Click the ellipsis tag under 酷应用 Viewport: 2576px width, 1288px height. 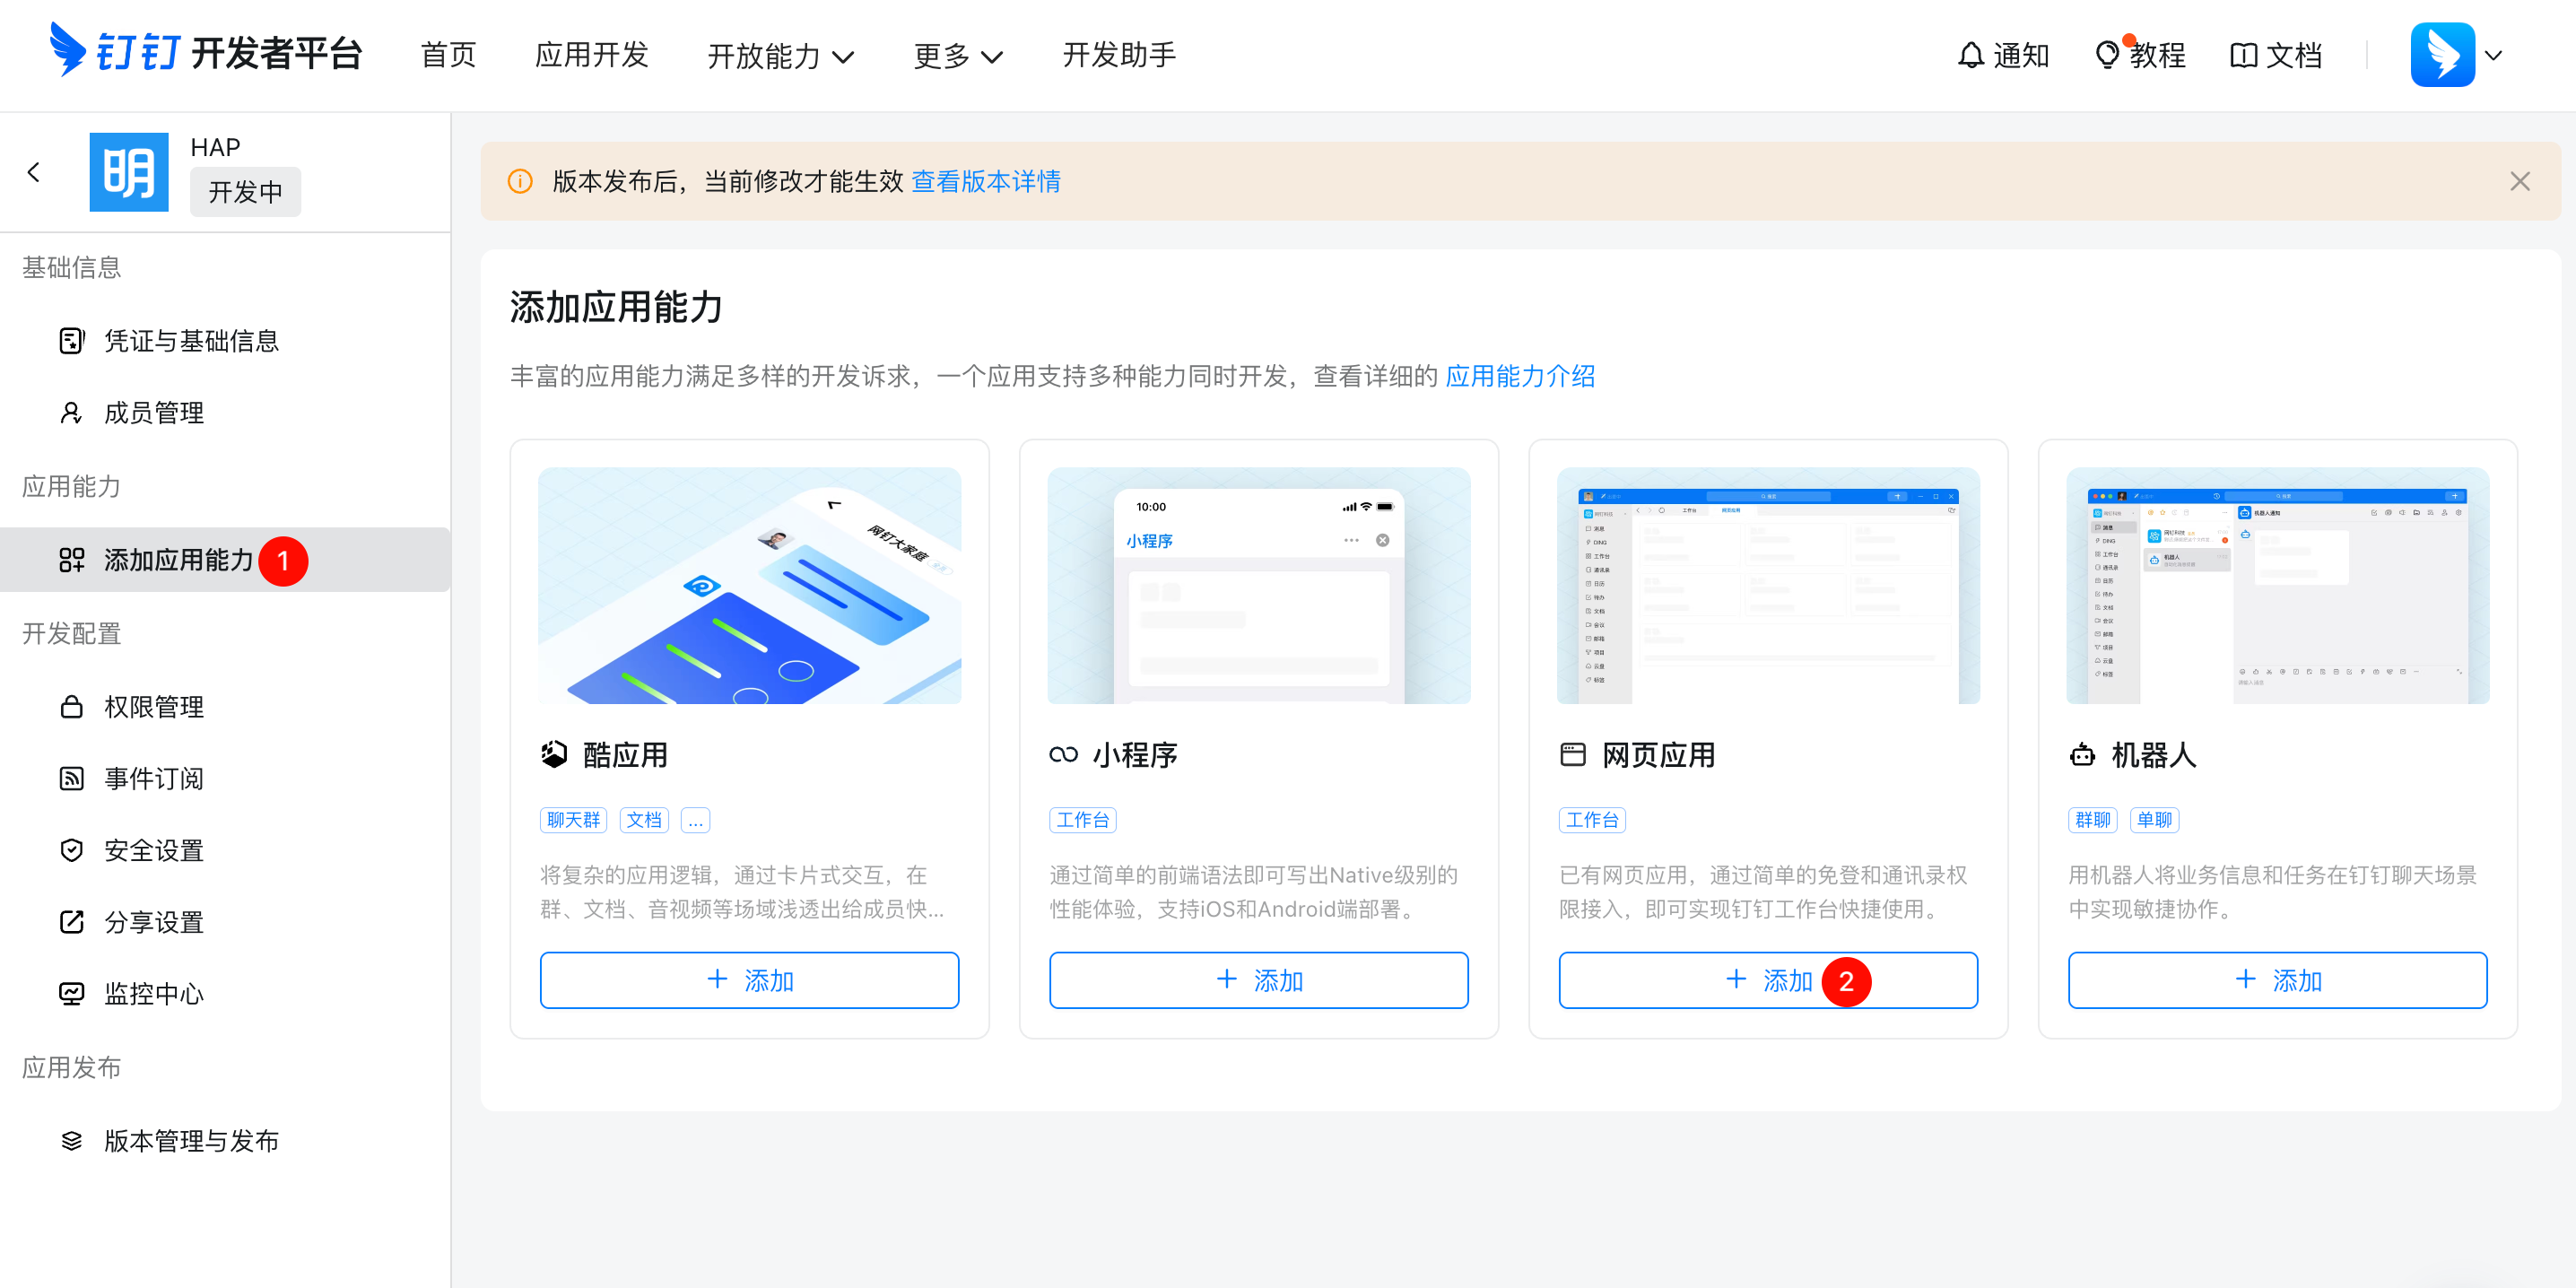(695, 820)
